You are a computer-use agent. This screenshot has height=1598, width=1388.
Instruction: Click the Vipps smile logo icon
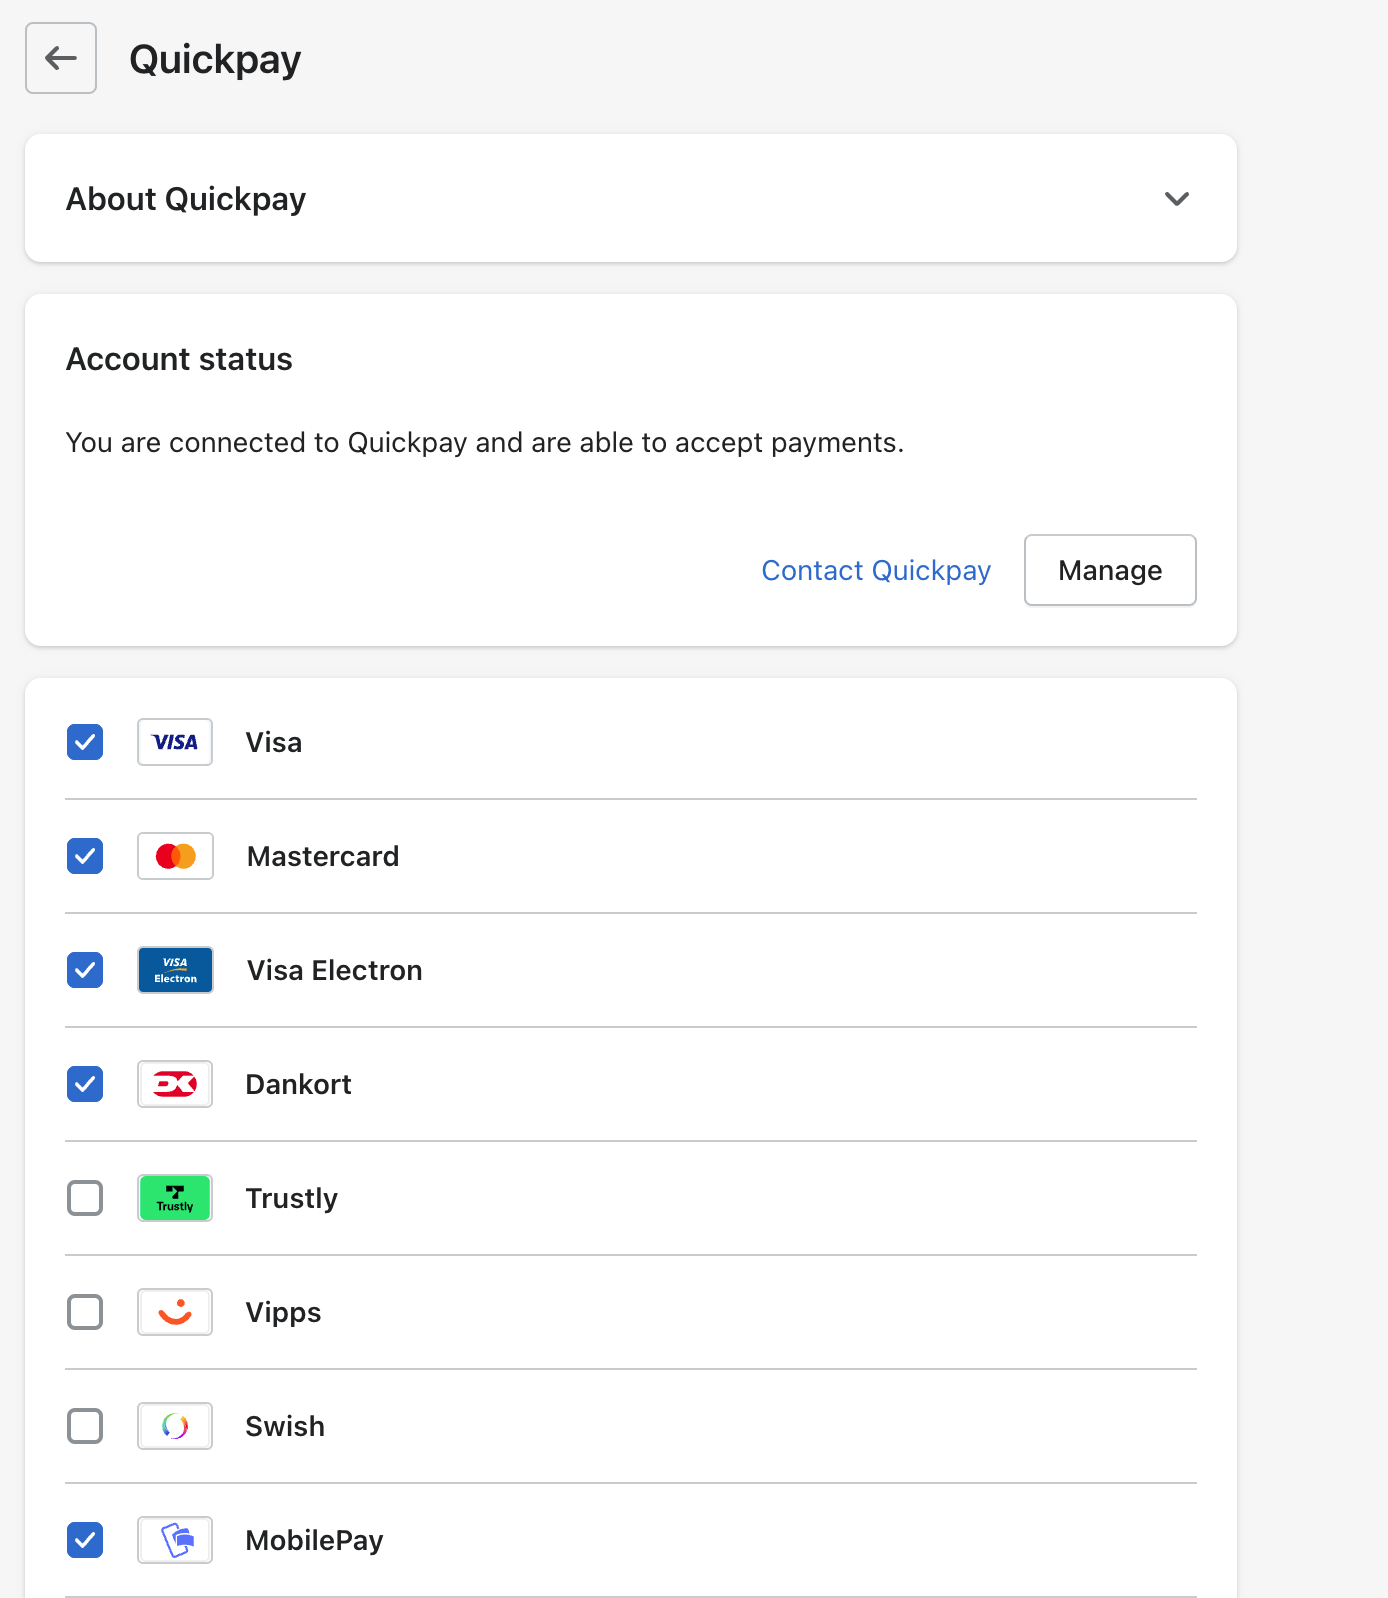coord(175,1312)
